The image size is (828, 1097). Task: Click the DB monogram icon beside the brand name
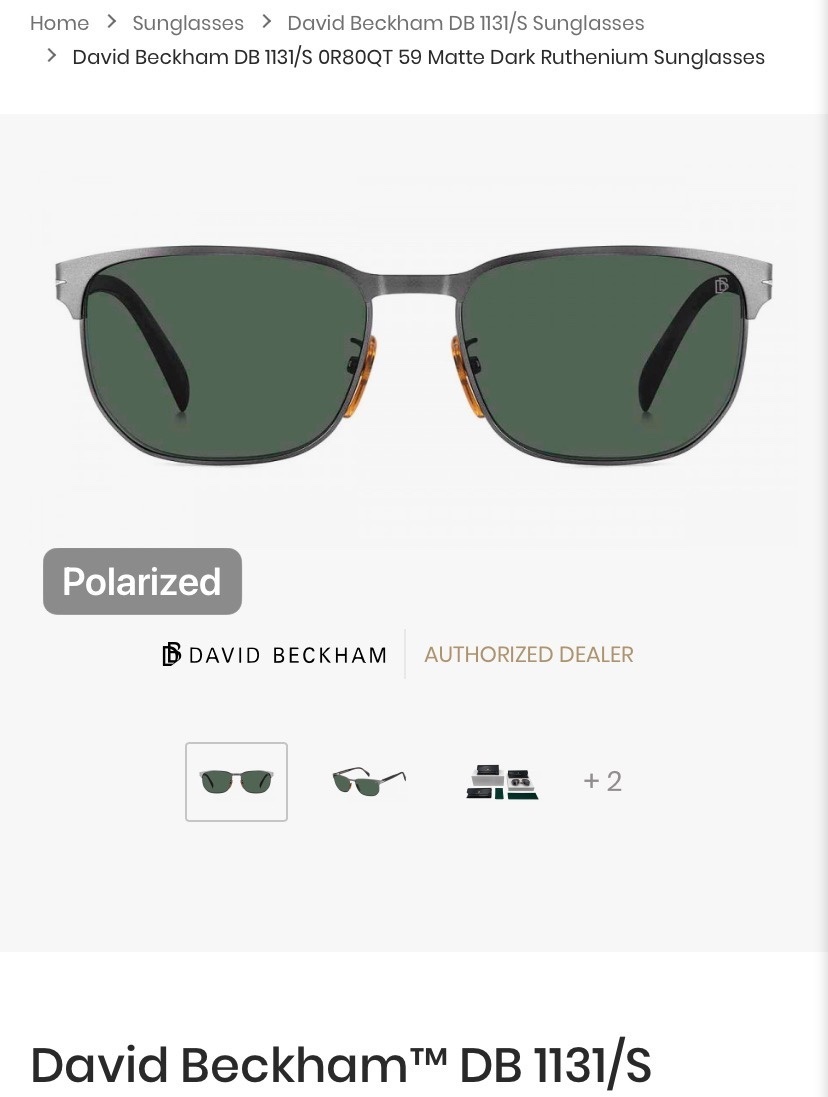(x=171, y=654)
